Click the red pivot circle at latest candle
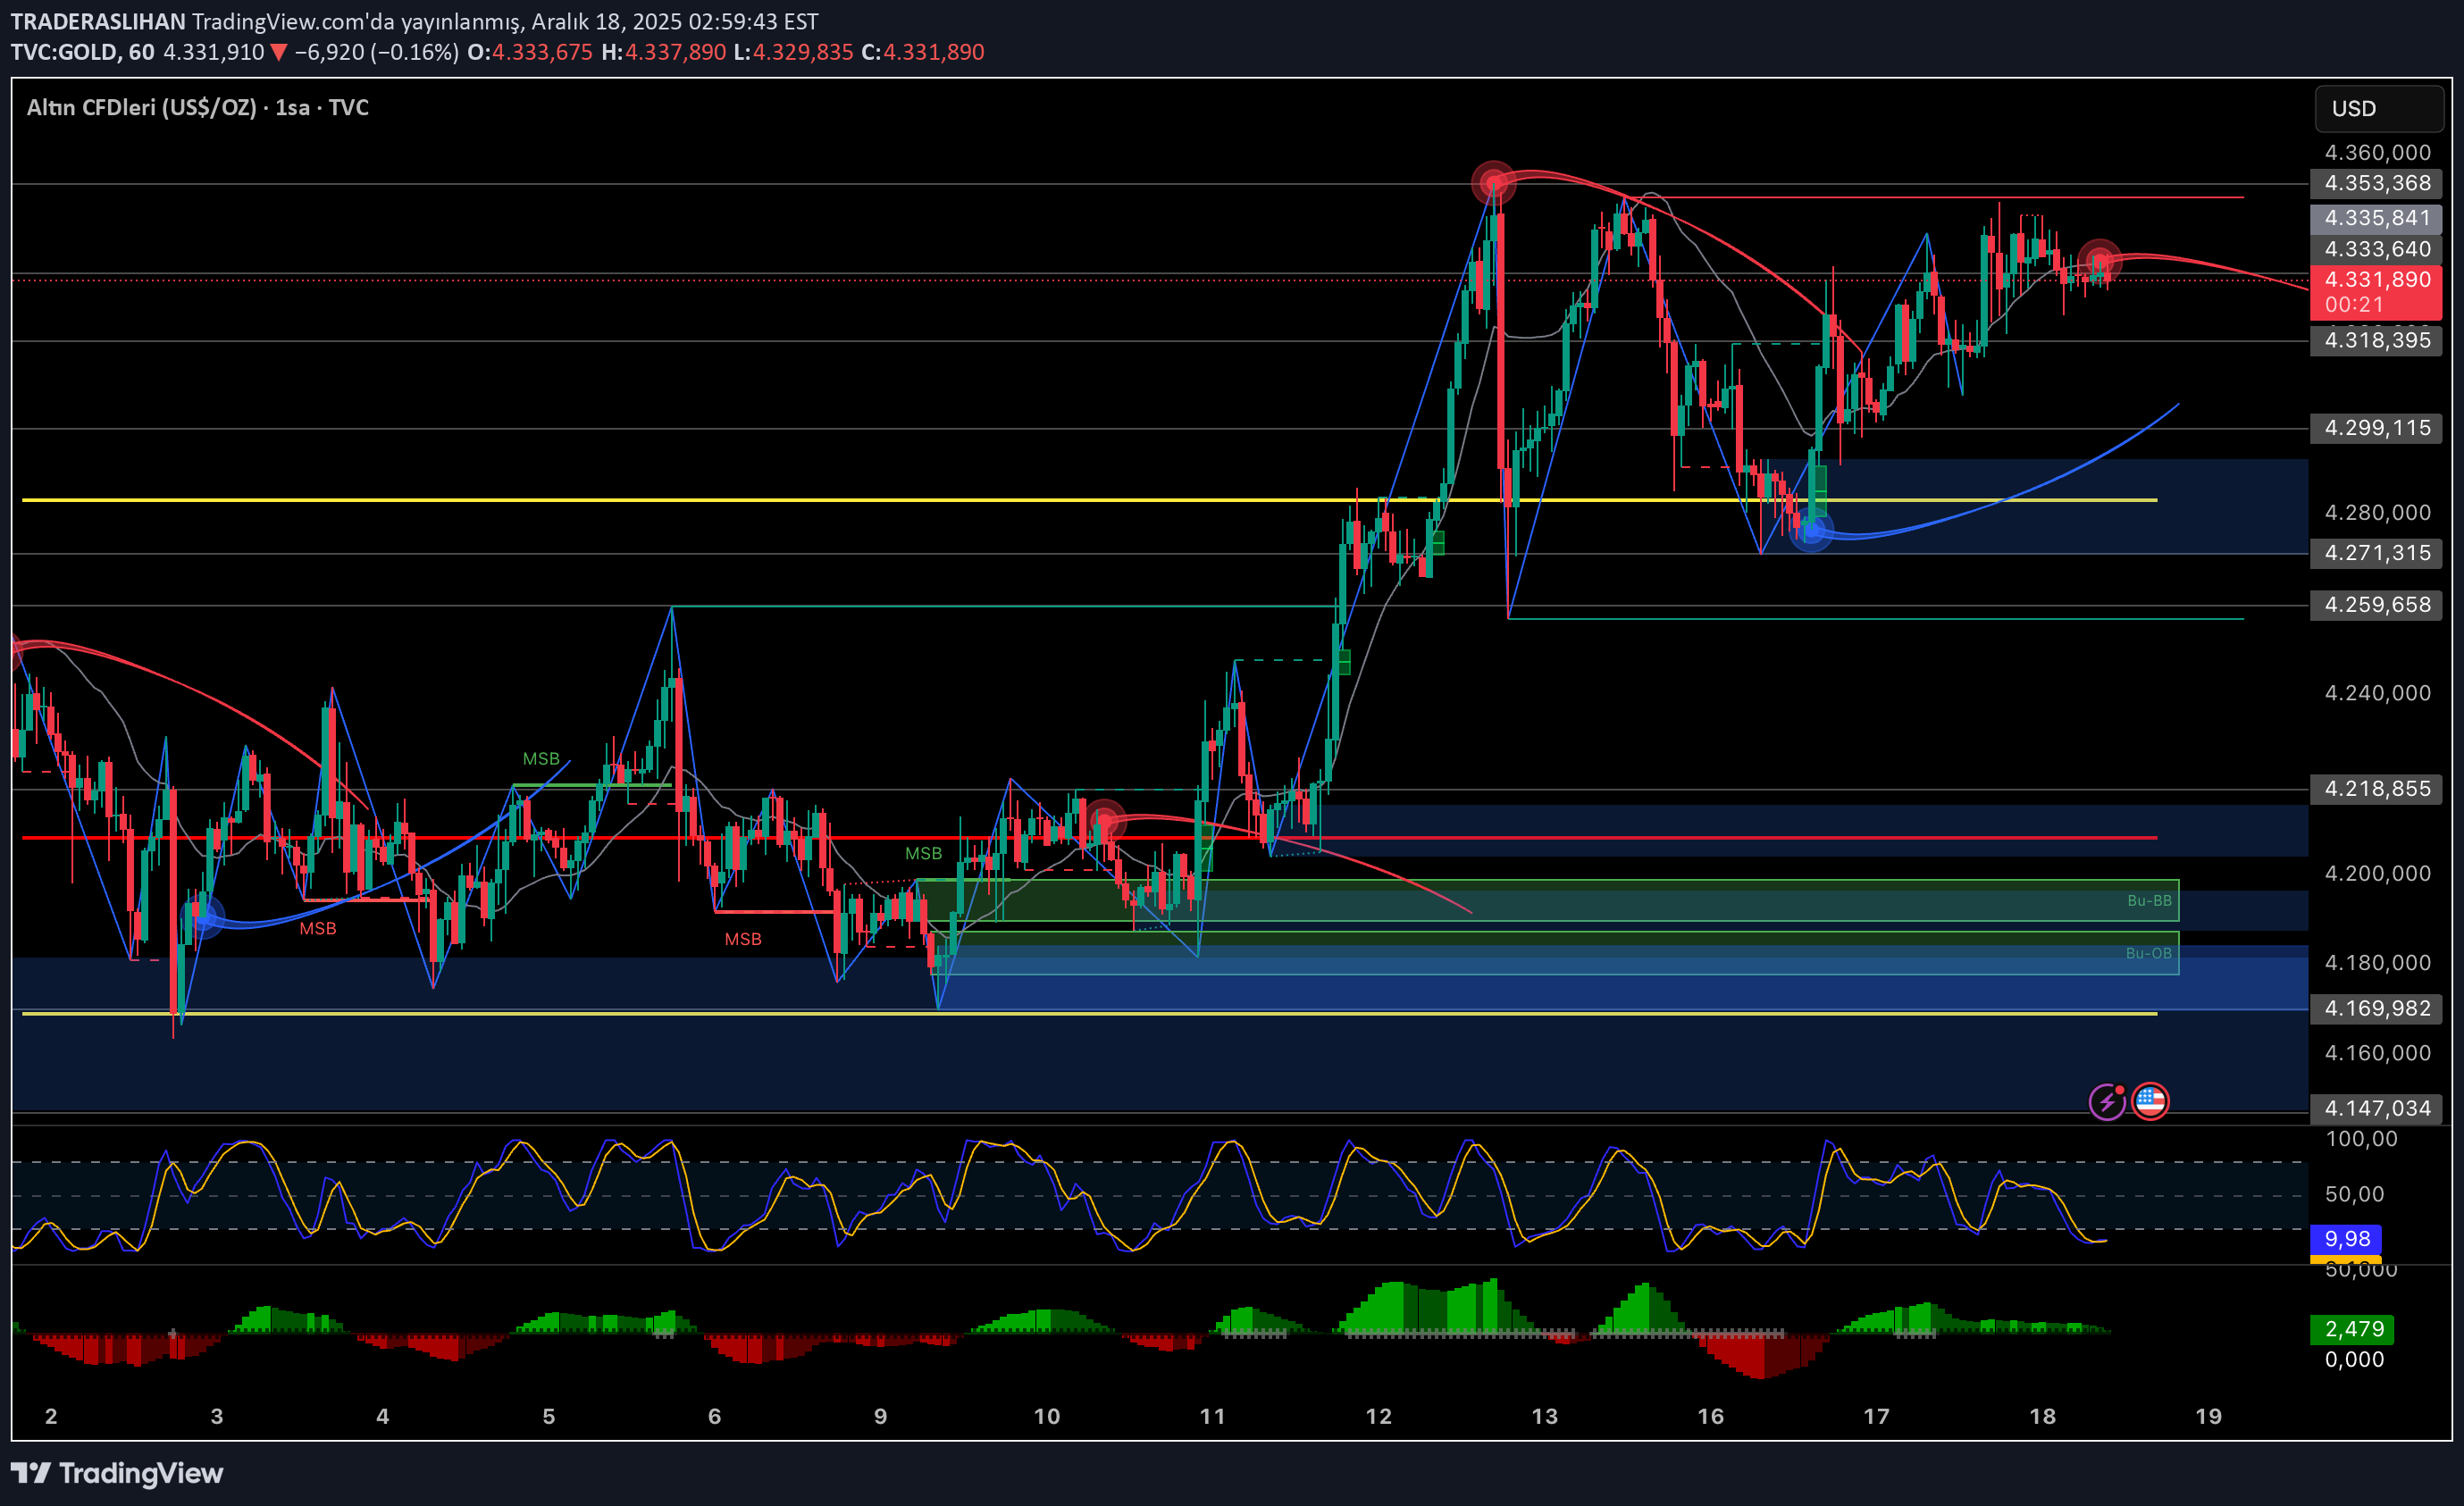 [2099, 262]
